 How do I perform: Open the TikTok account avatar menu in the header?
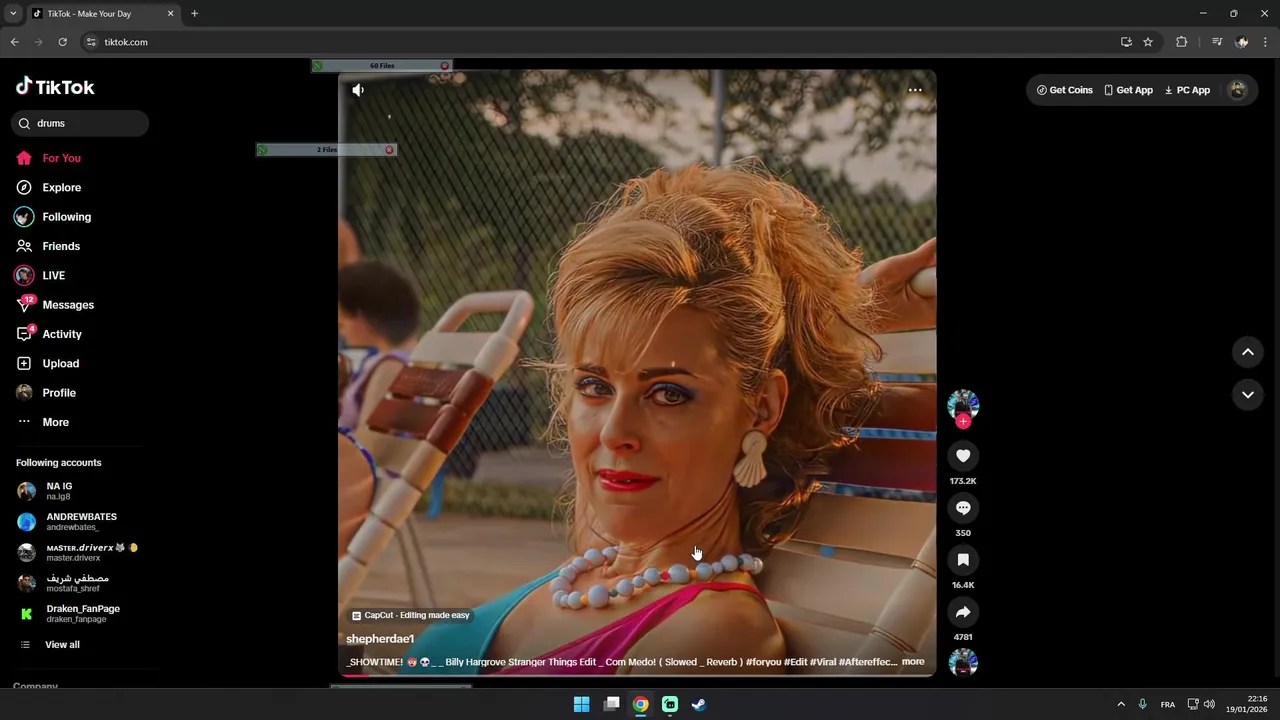click(1238, 90)
